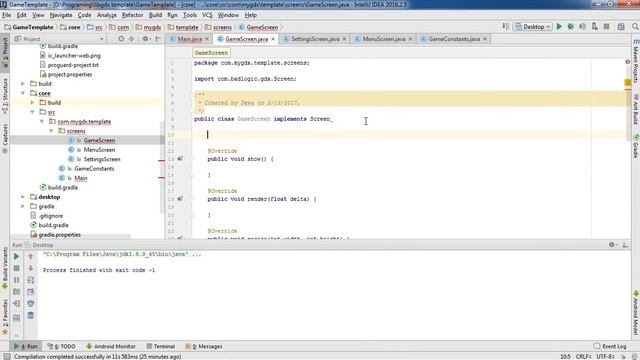Start debugging with the bug icon
Image resolution: width=640 pixels, height=360 pixels.
click(x=571, y=27)
